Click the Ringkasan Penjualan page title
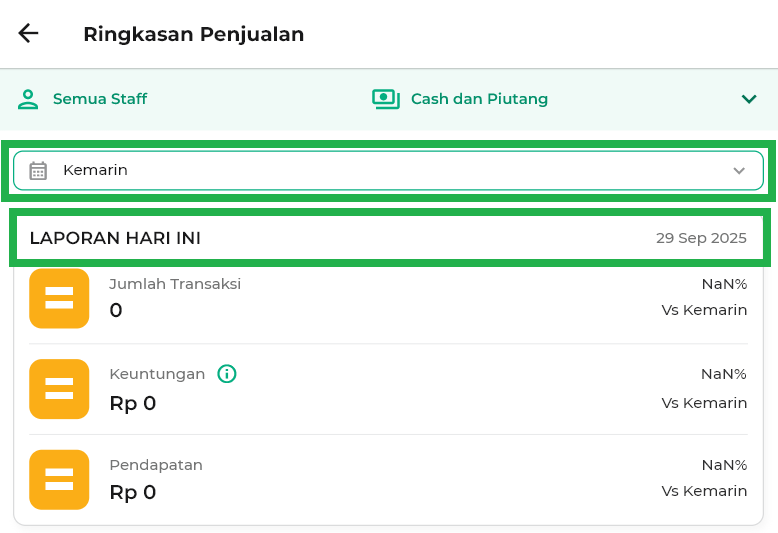Viewport: 778px width, 533px height. (x=193, y=34)
